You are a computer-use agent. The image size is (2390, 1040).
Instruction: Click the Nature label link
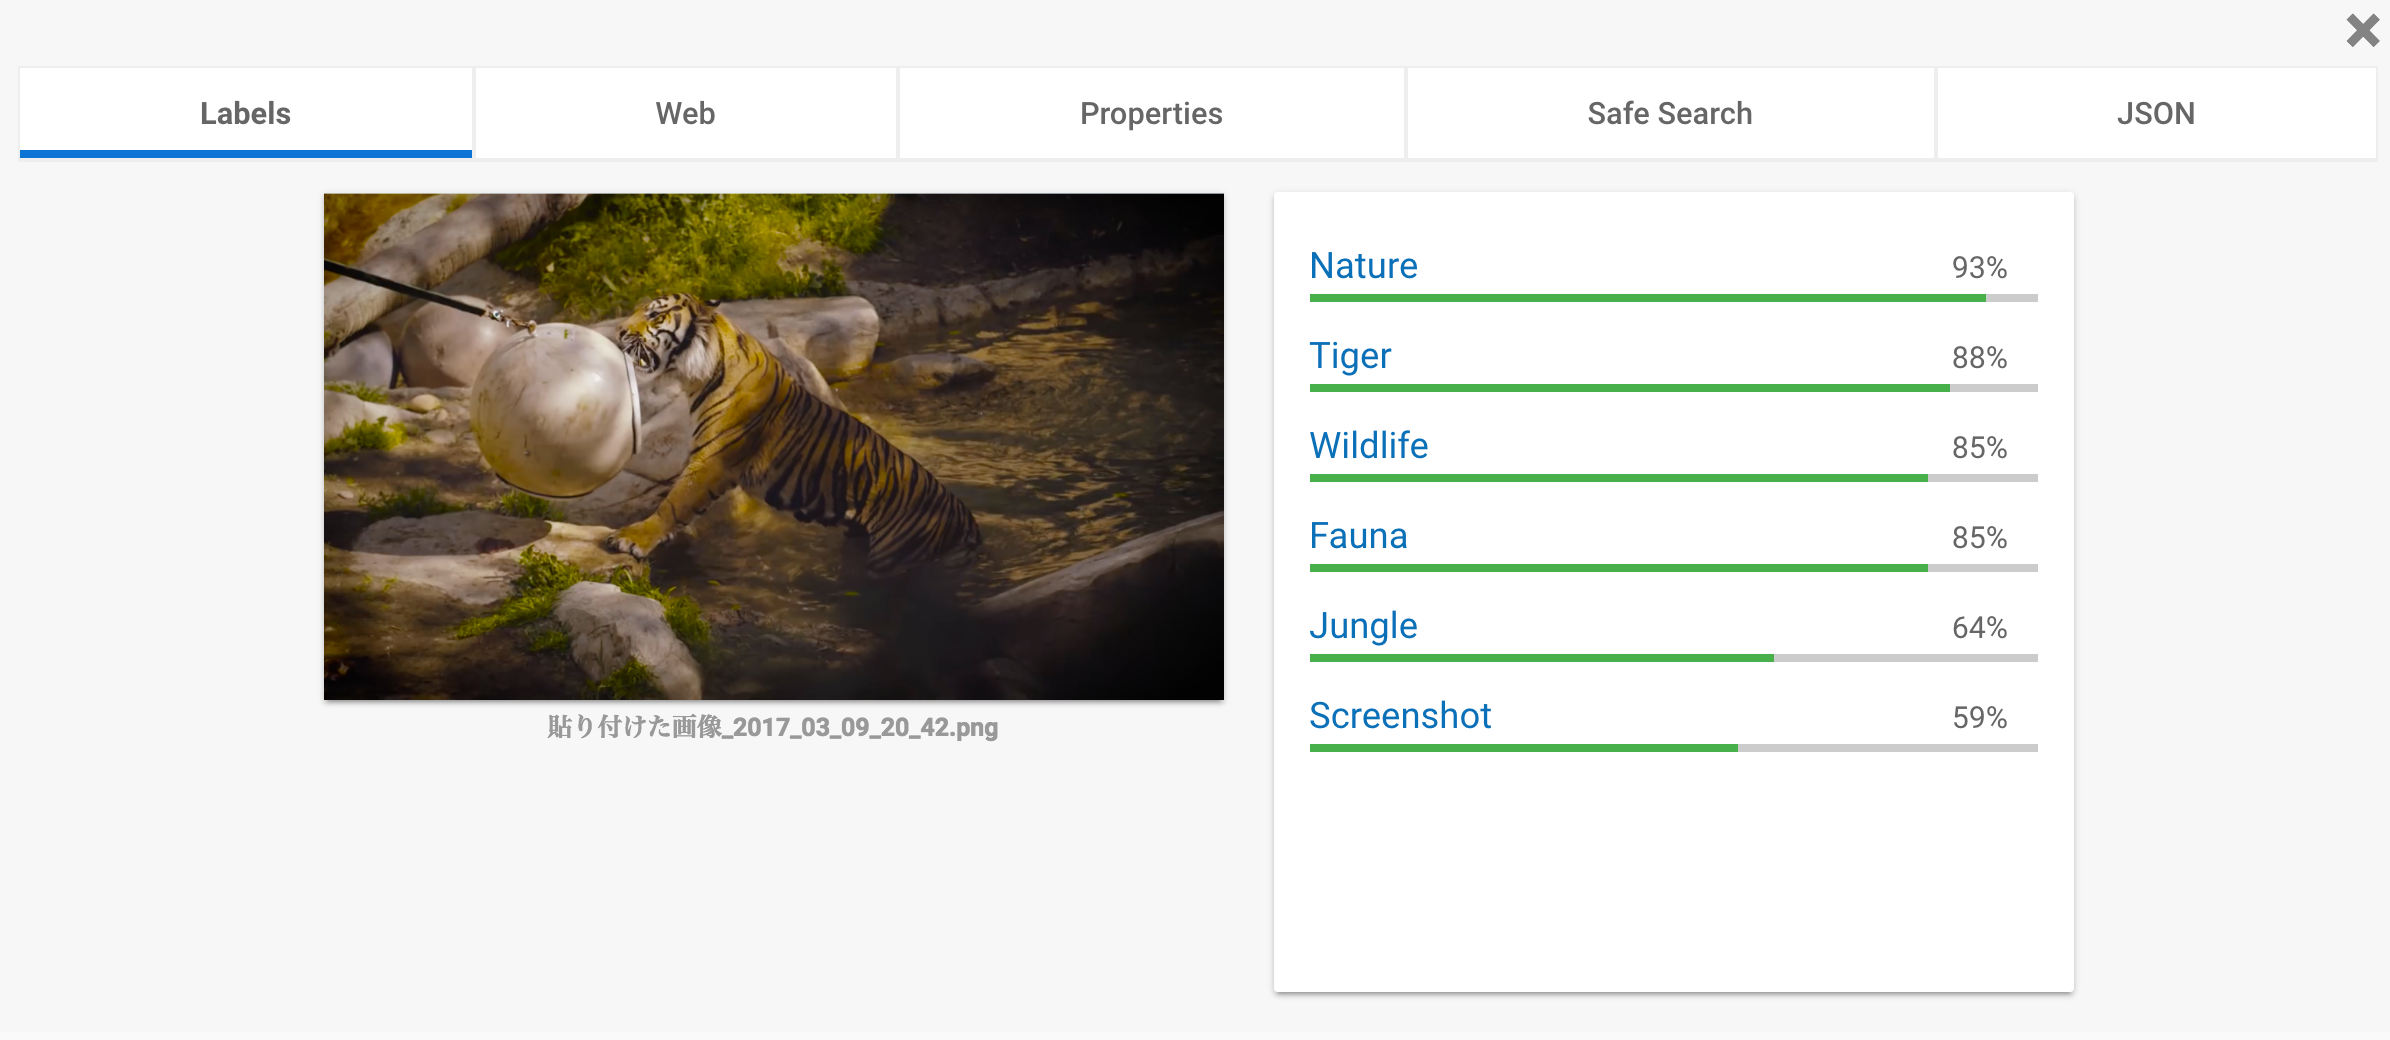[x=1363, y=266]
